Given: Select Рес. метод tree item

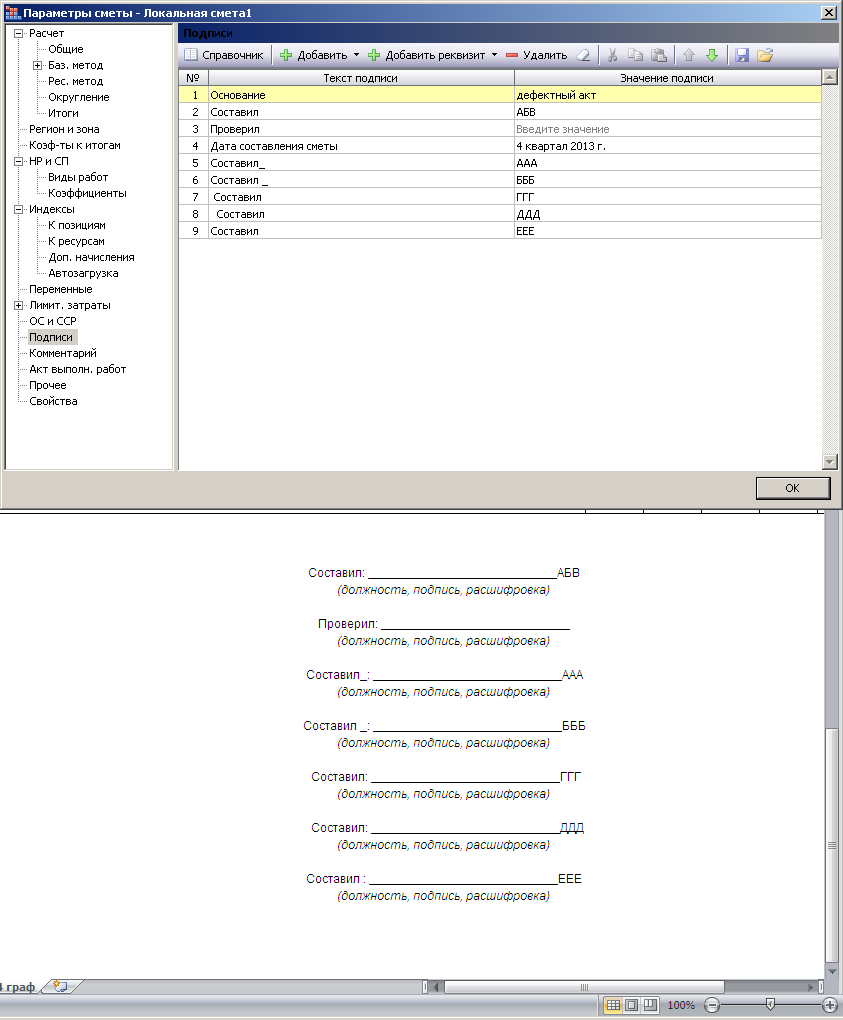Looking at the screenshot, I should tap(75, 81).
